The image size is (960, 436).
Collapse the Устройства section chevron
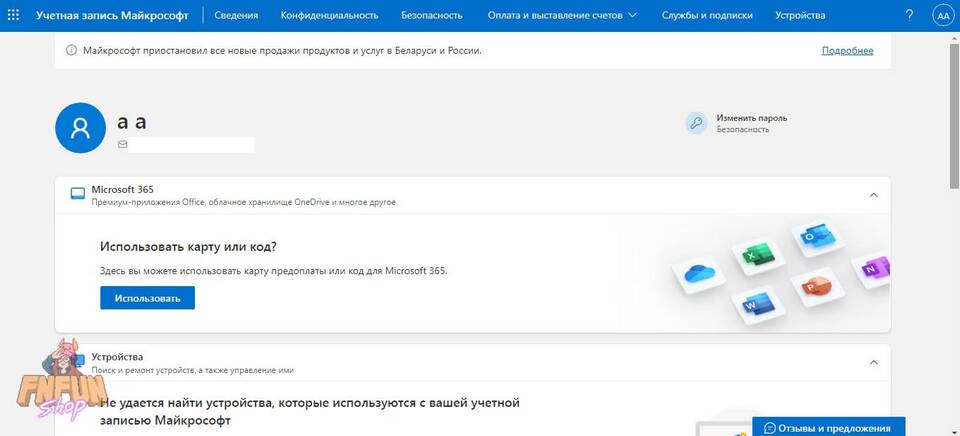click(x=874, y=362)
